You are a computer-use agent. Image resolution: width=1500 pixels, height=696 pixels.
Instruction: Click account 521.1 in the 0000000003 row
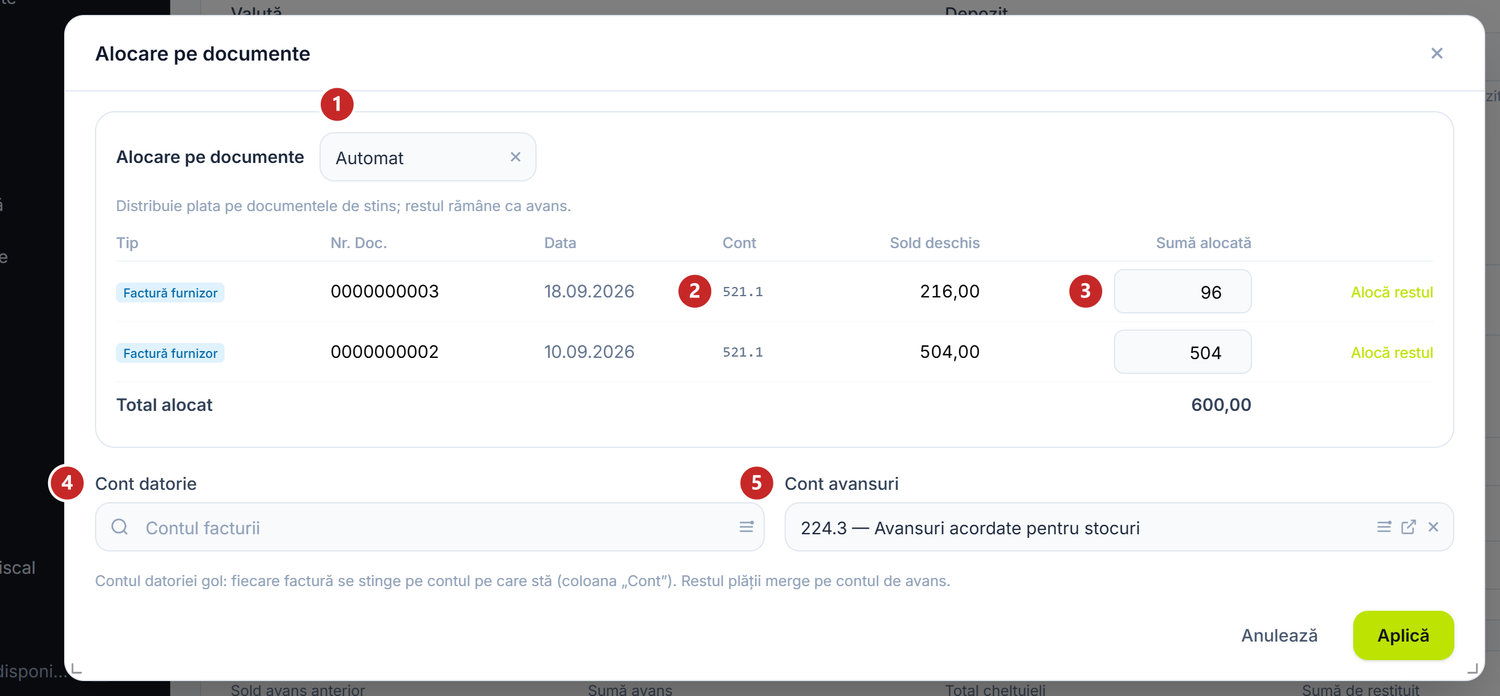(x=743, y=292)
